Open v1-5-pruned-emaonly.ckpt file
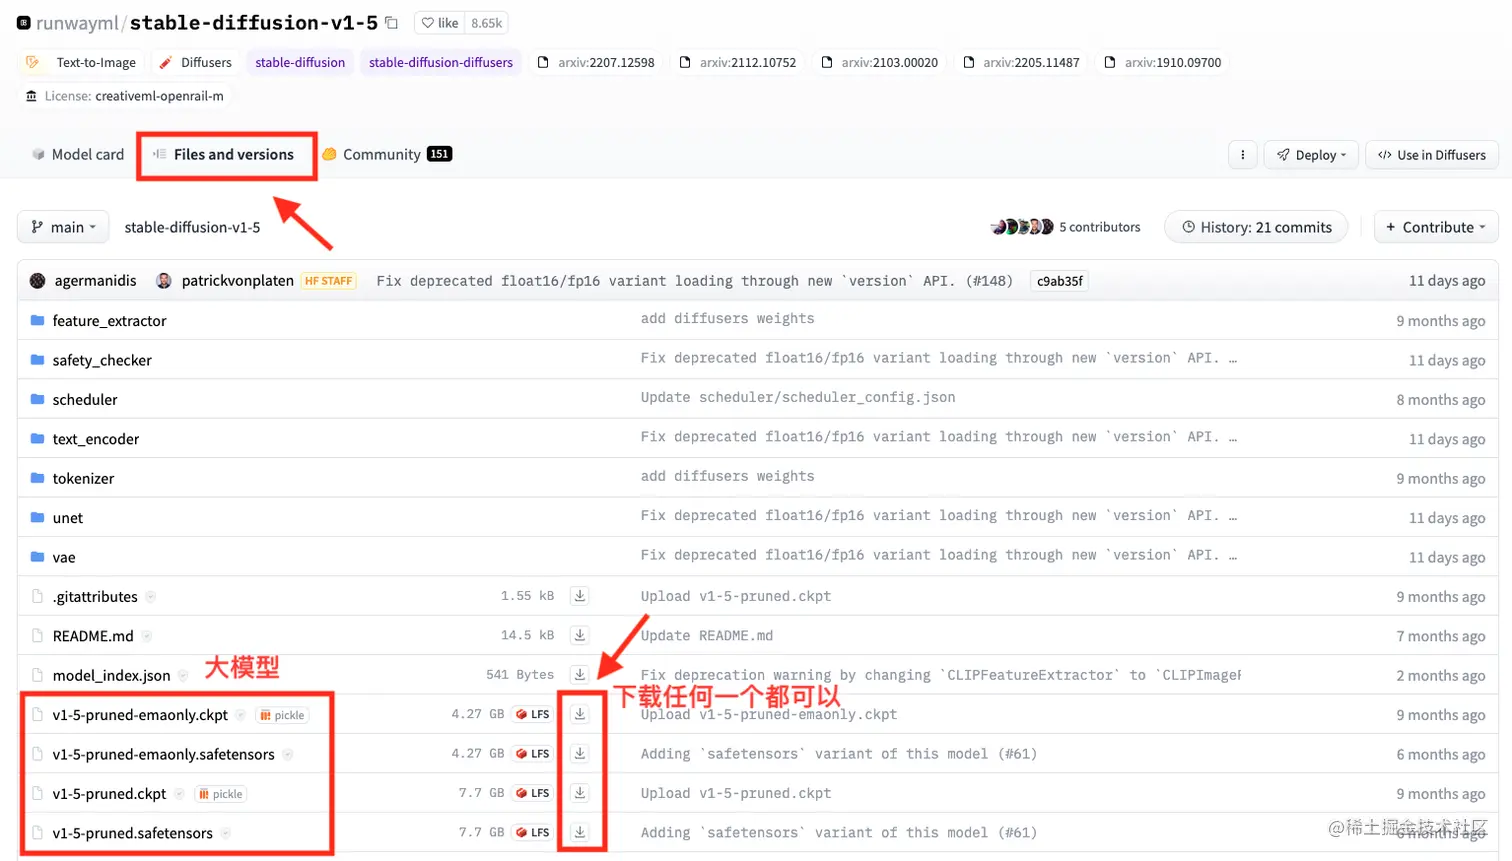Screen dimensions: 1512x861 tap(140, 715)
